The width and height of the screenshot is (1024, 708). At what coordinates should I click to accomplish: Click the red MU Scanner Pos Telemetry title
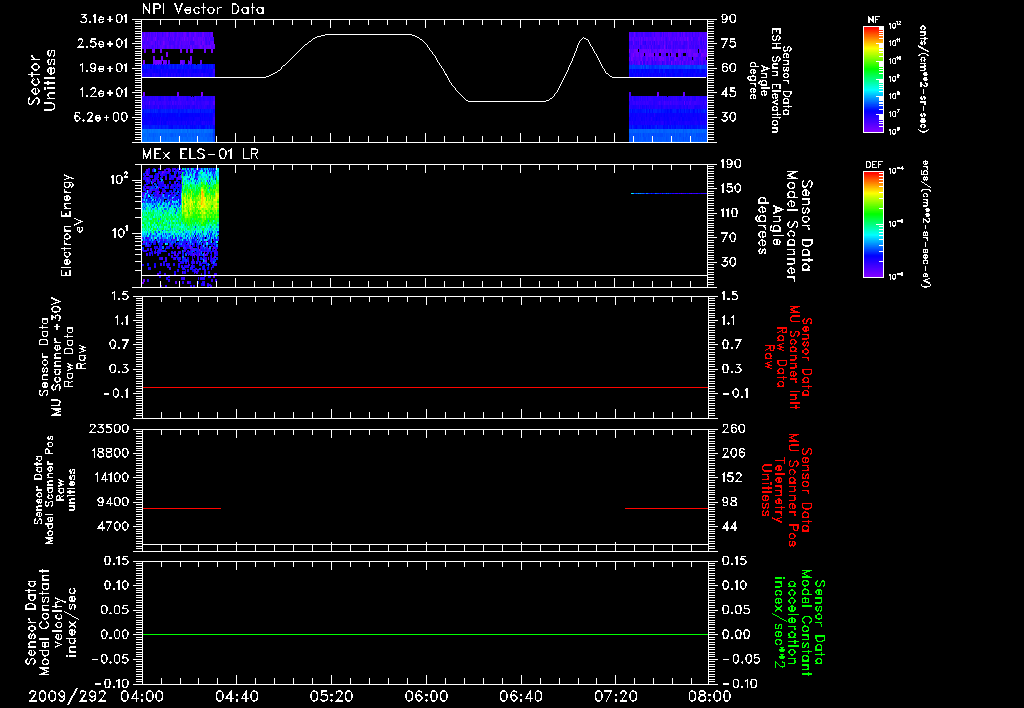click(788, 490)
